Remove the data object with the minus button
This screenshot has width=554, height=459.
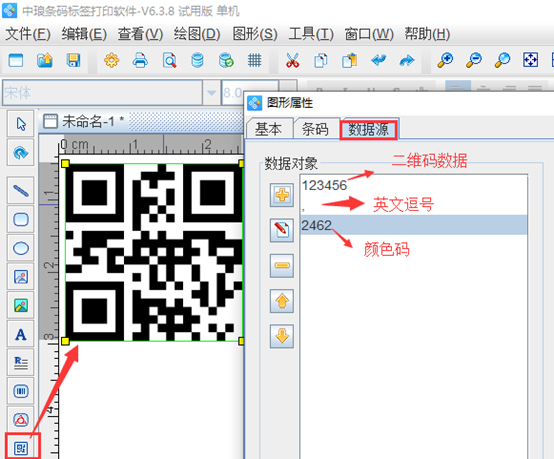(282, 266)
